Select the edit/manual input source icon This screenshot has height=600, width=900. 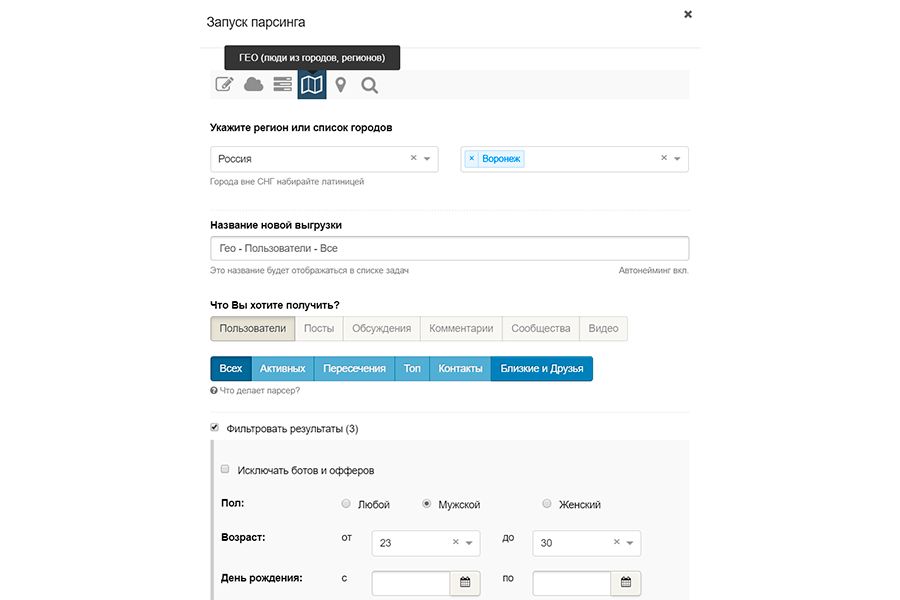tap(224, 84)
